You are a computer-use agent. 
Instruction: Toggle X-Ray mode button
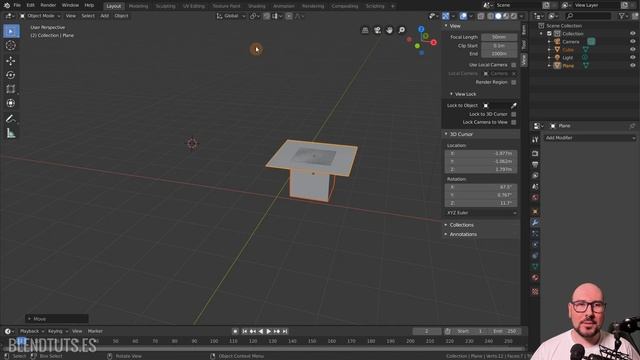pos(481,16)
